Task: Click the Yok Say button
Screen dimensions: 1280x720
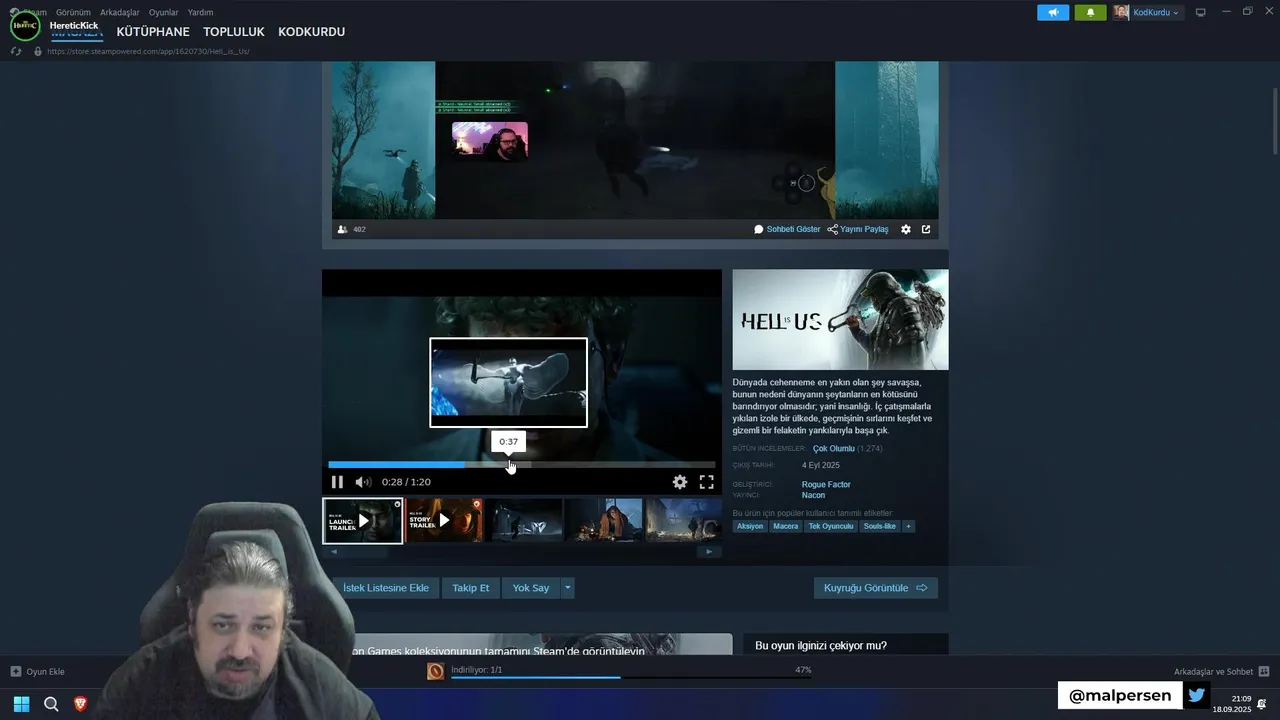Action: click(x=531, y=588)
